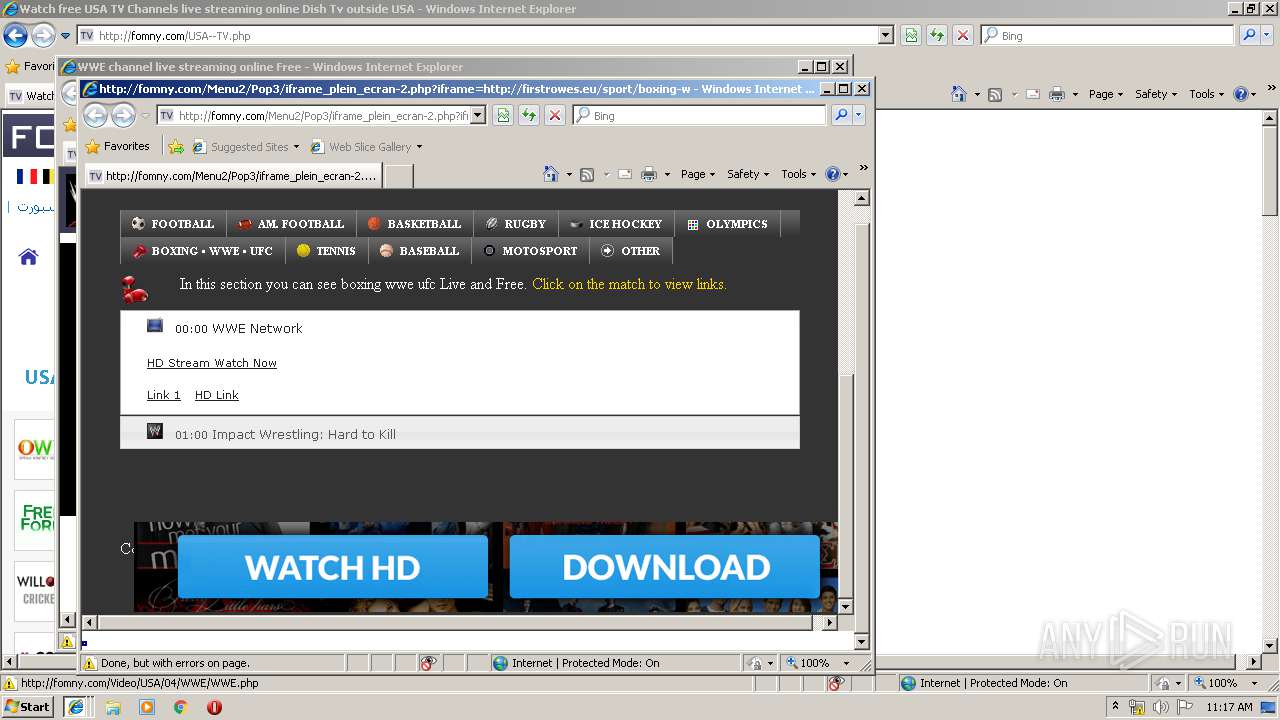Click warning icon in popup status bar
Image resolution: width=1280 pixels, height=720 pixels.
pyautogui.click(x=90, y=663)
